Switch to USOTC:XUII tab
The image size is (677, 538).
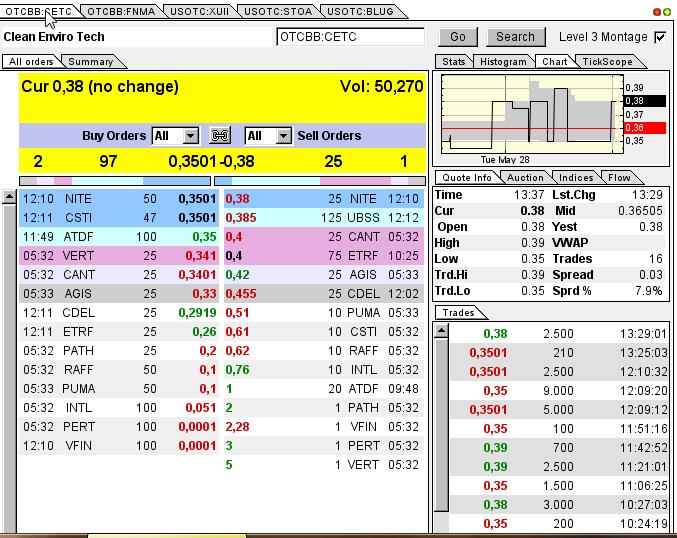click(x=199, y=12)
